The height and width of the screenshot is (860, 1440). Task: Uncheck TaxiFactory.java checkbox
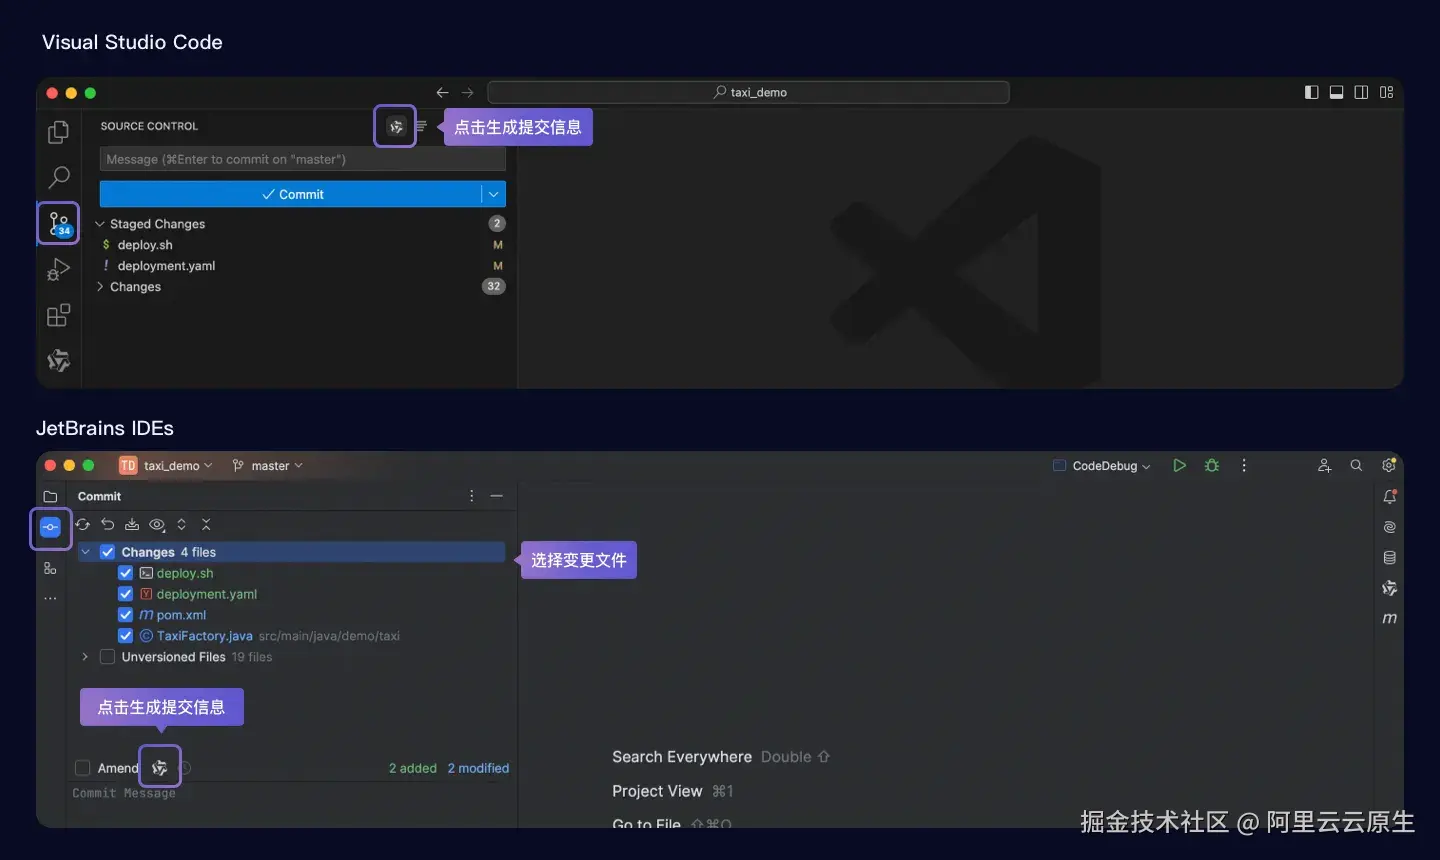click(126, 636)
